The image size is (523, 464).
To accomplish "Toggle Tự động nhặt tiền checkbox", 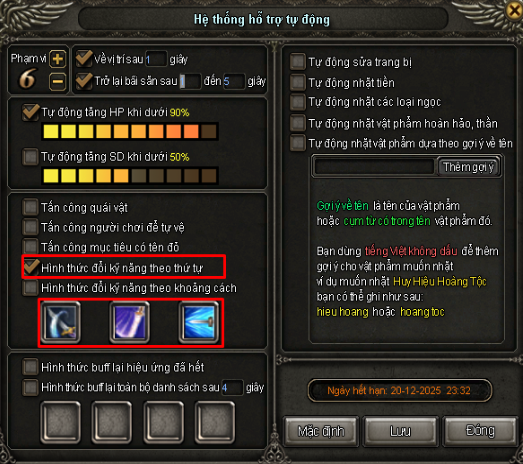I will (298, 82).
